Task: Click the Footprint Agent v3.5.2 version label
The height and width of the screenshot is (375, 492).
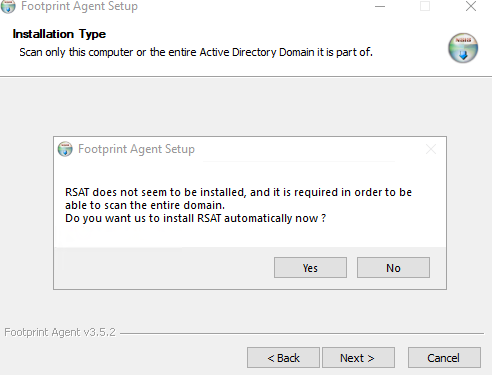Action: [60, 332]
